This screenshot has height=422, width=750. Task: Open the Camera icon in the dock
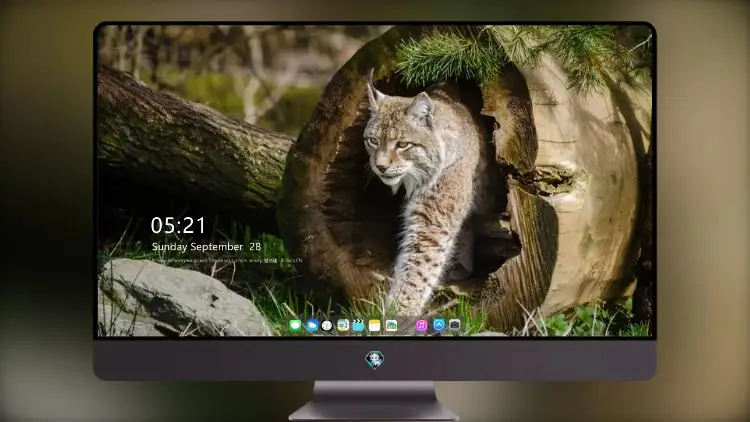(x=454, y=325)
